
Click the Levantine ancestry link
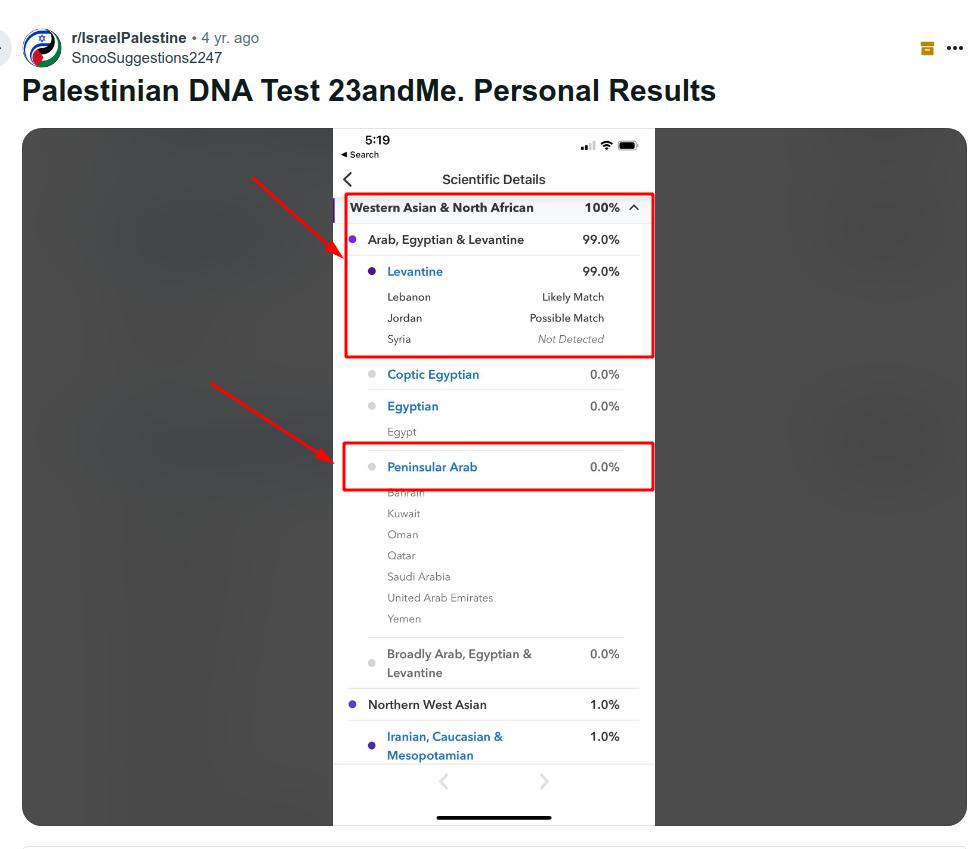415,272
